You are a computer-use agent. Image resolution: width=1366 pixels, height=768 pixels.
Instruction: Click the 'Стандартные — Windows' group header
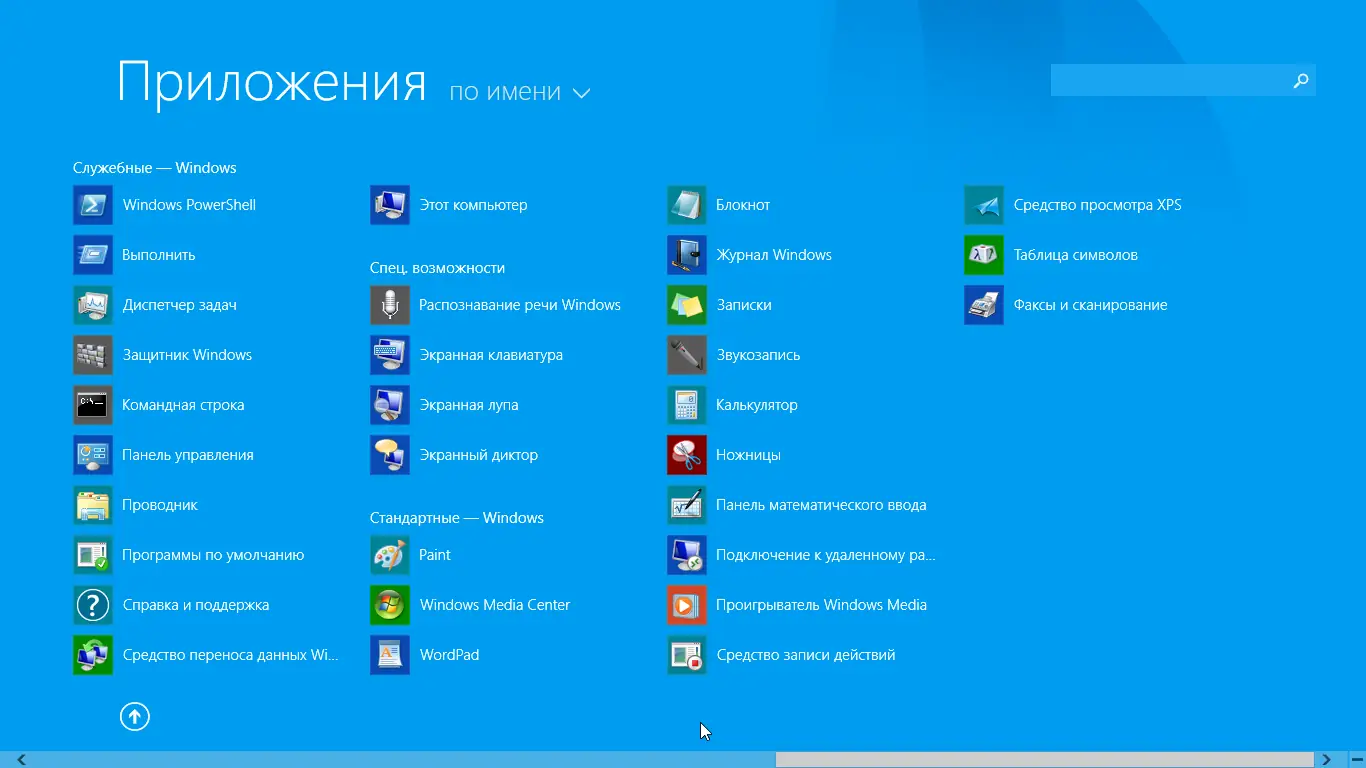[x=457, y=518]
